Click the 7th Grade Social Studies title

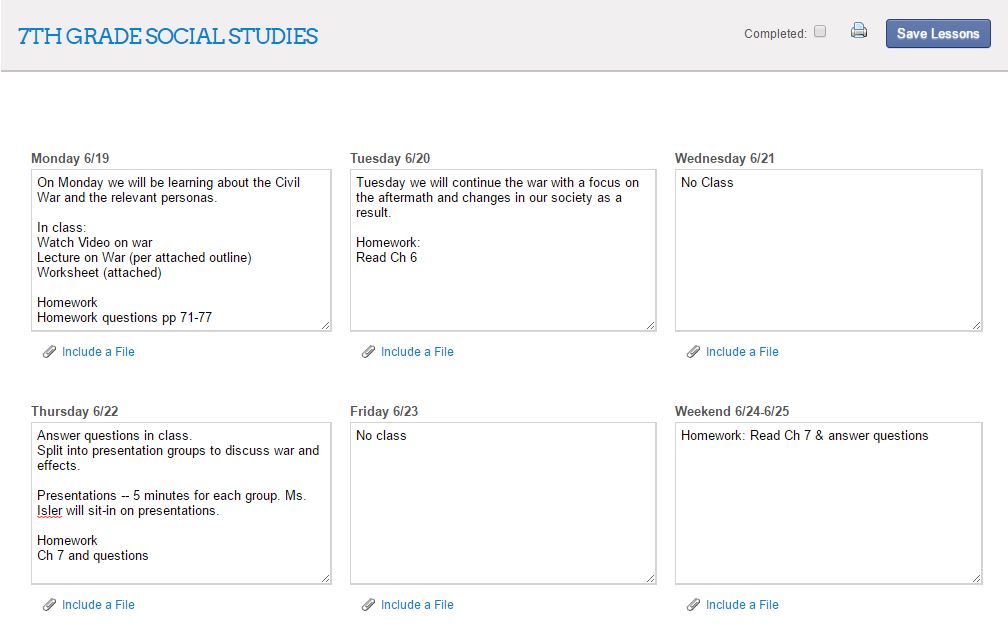pyautogui.click(x=166, y=36)
